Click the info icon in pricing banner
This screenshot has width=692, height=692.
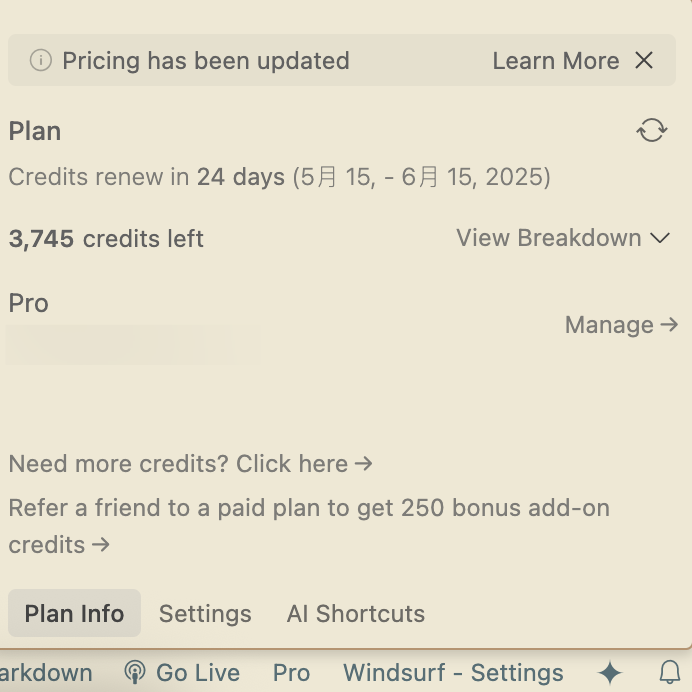pyautogui.click(x=41, y=60)
